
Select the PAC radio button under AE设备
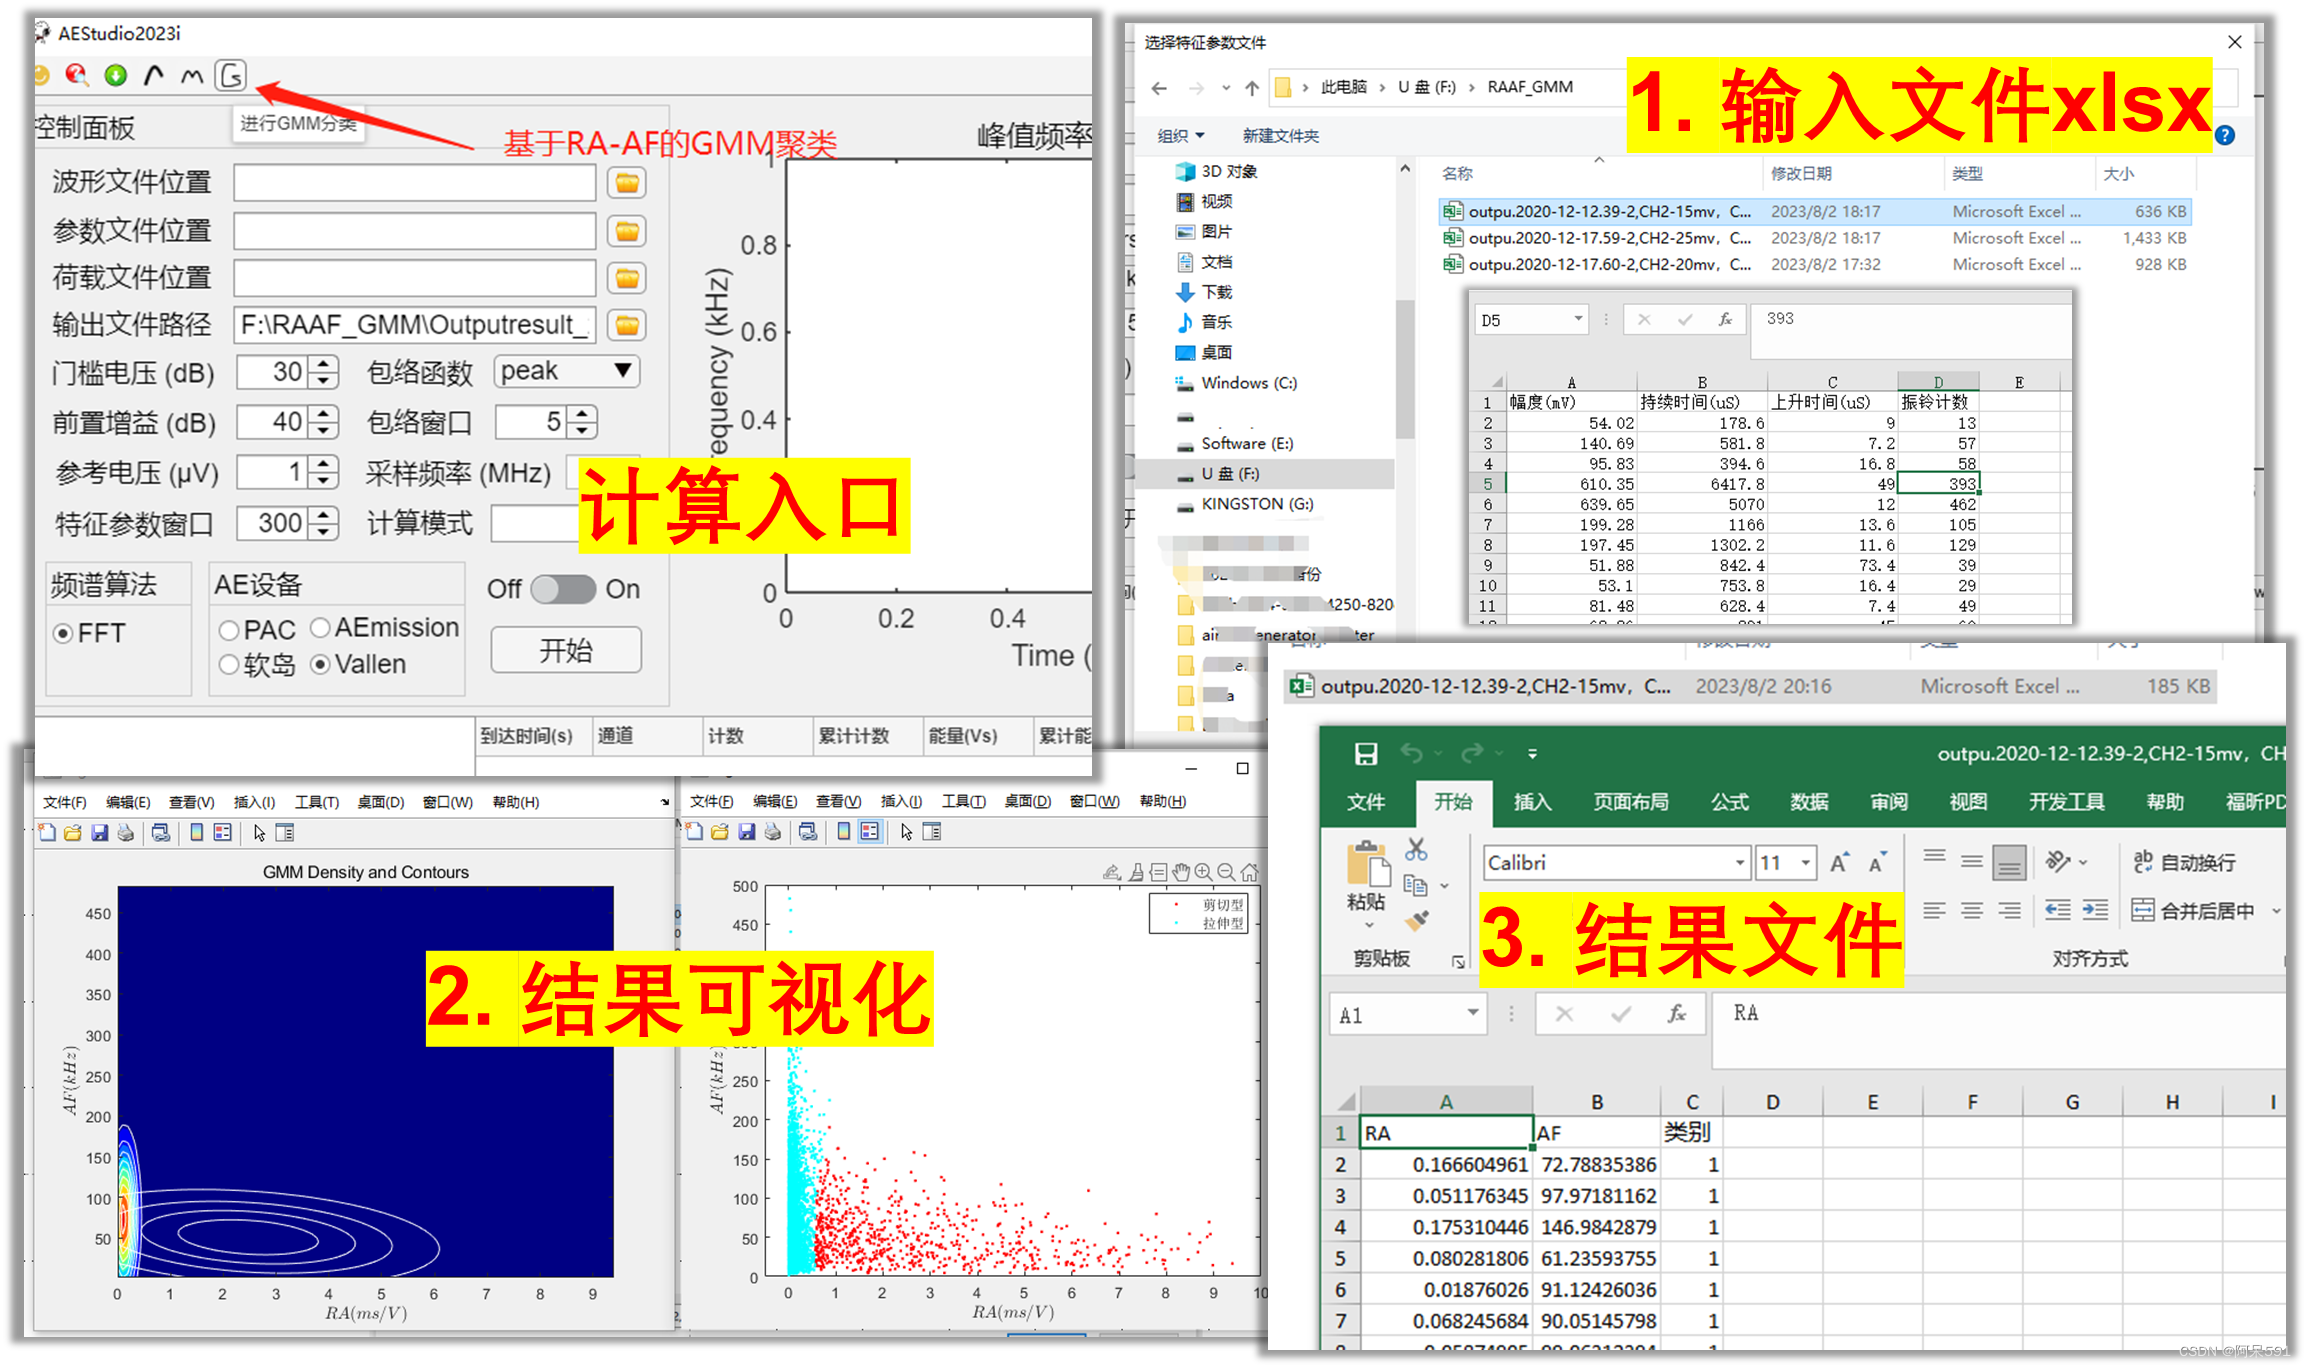click(x=228, y=629)
